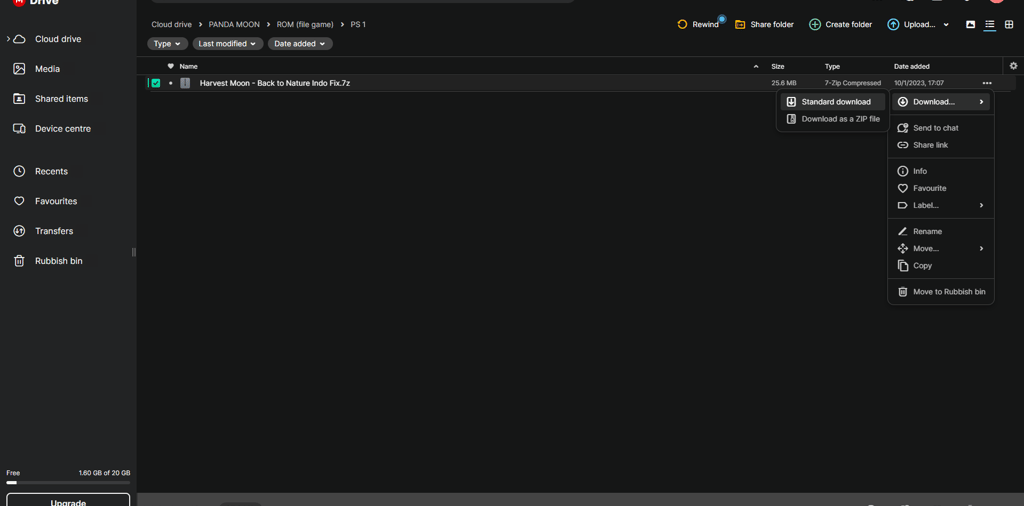Open column settings gear
Screen dimensions: 1024x506
[1013, 66]
